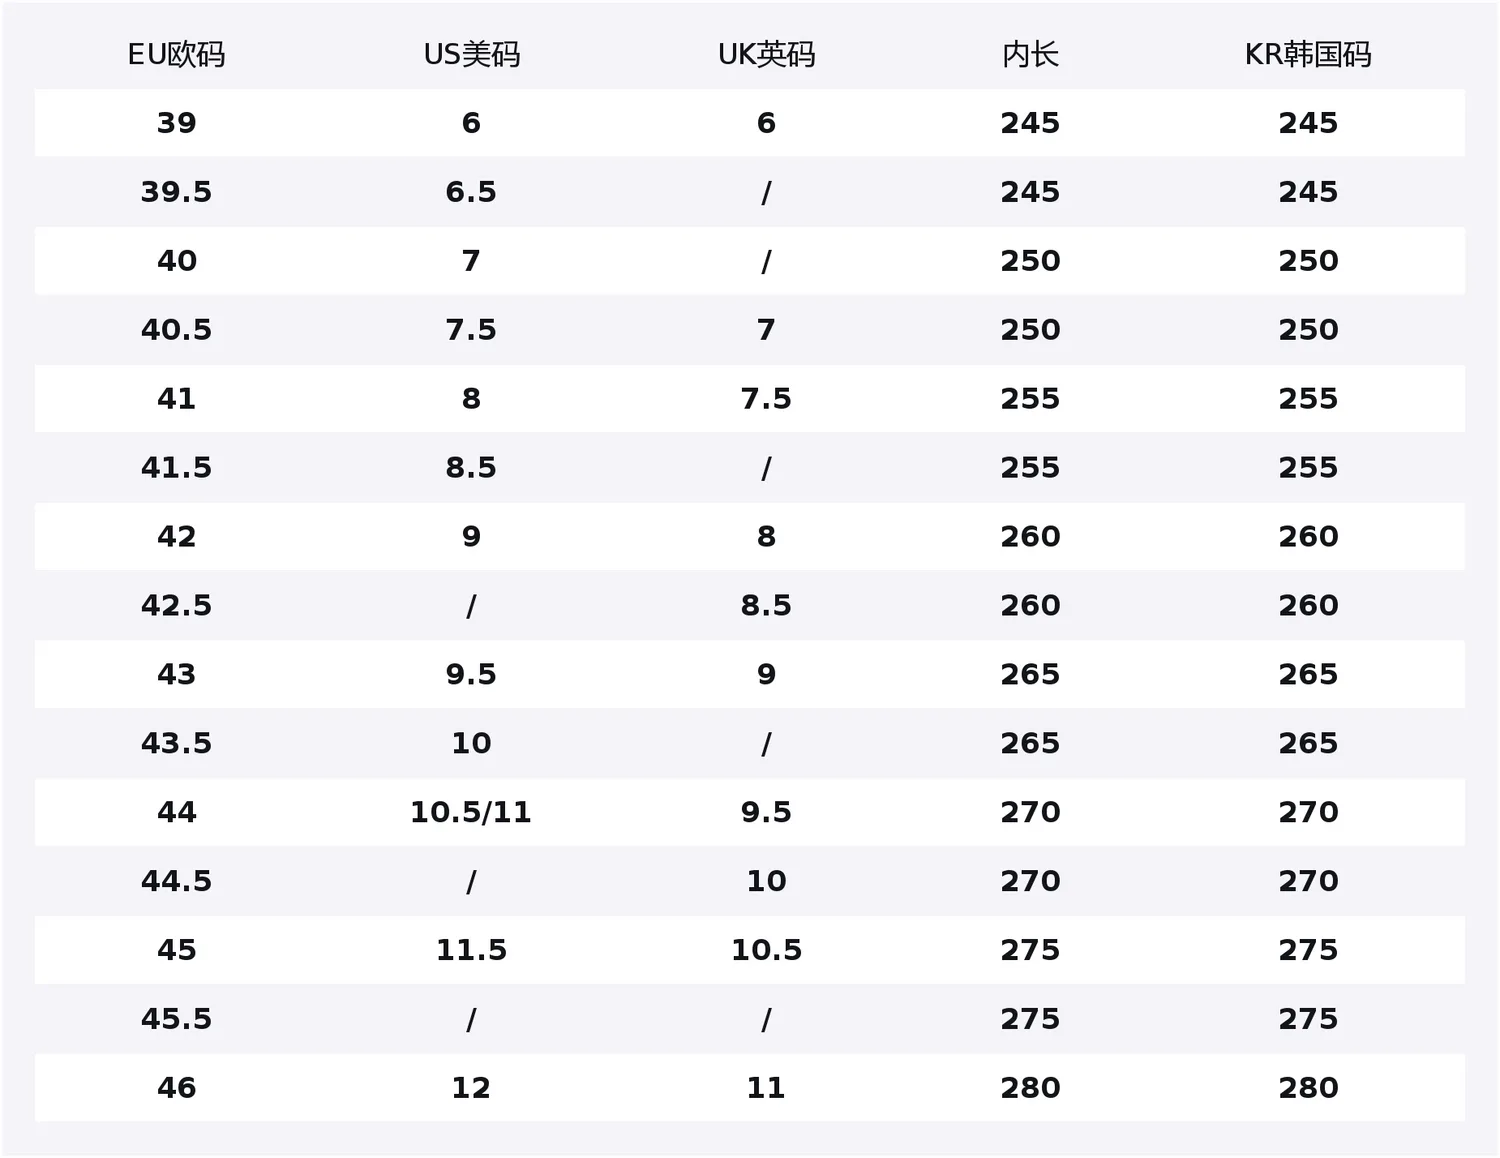Select EU size 41 cell
This screenshot has width=1500, height=1158.
tap(176, 399)
